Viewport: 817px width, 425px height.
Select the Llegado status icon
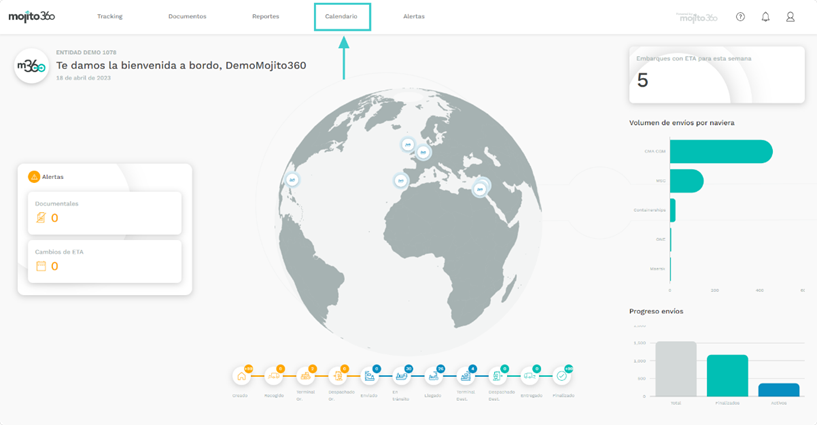pyautogui.click(x=434, y=376)
